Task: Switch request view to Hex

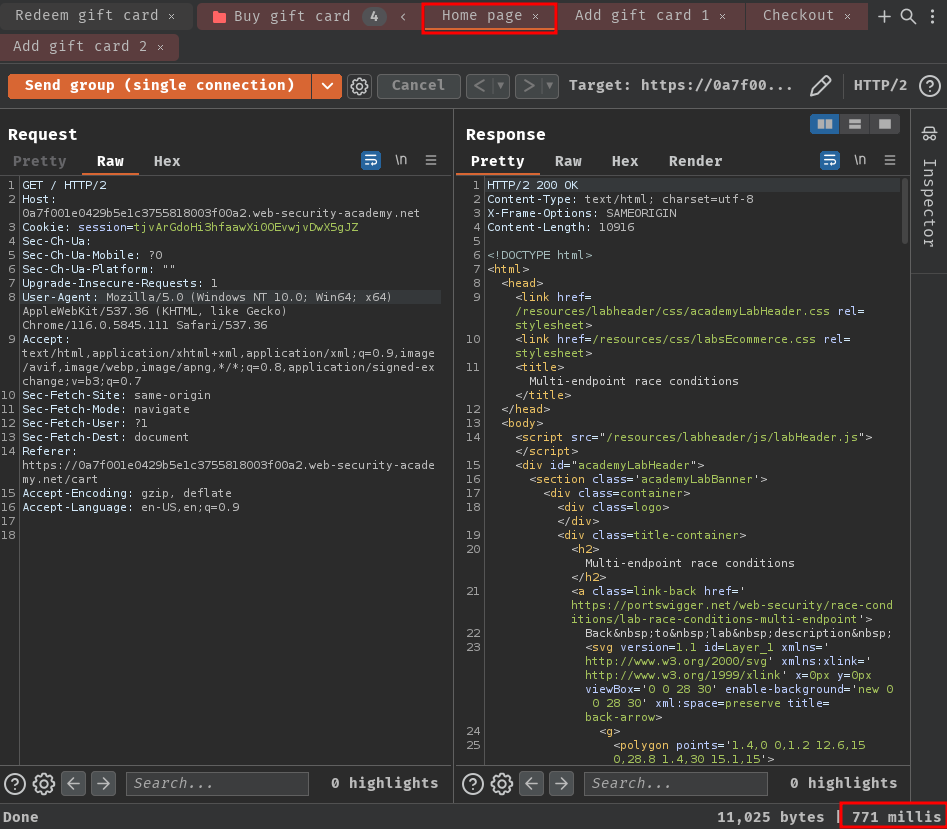Action: pos(167,161)
